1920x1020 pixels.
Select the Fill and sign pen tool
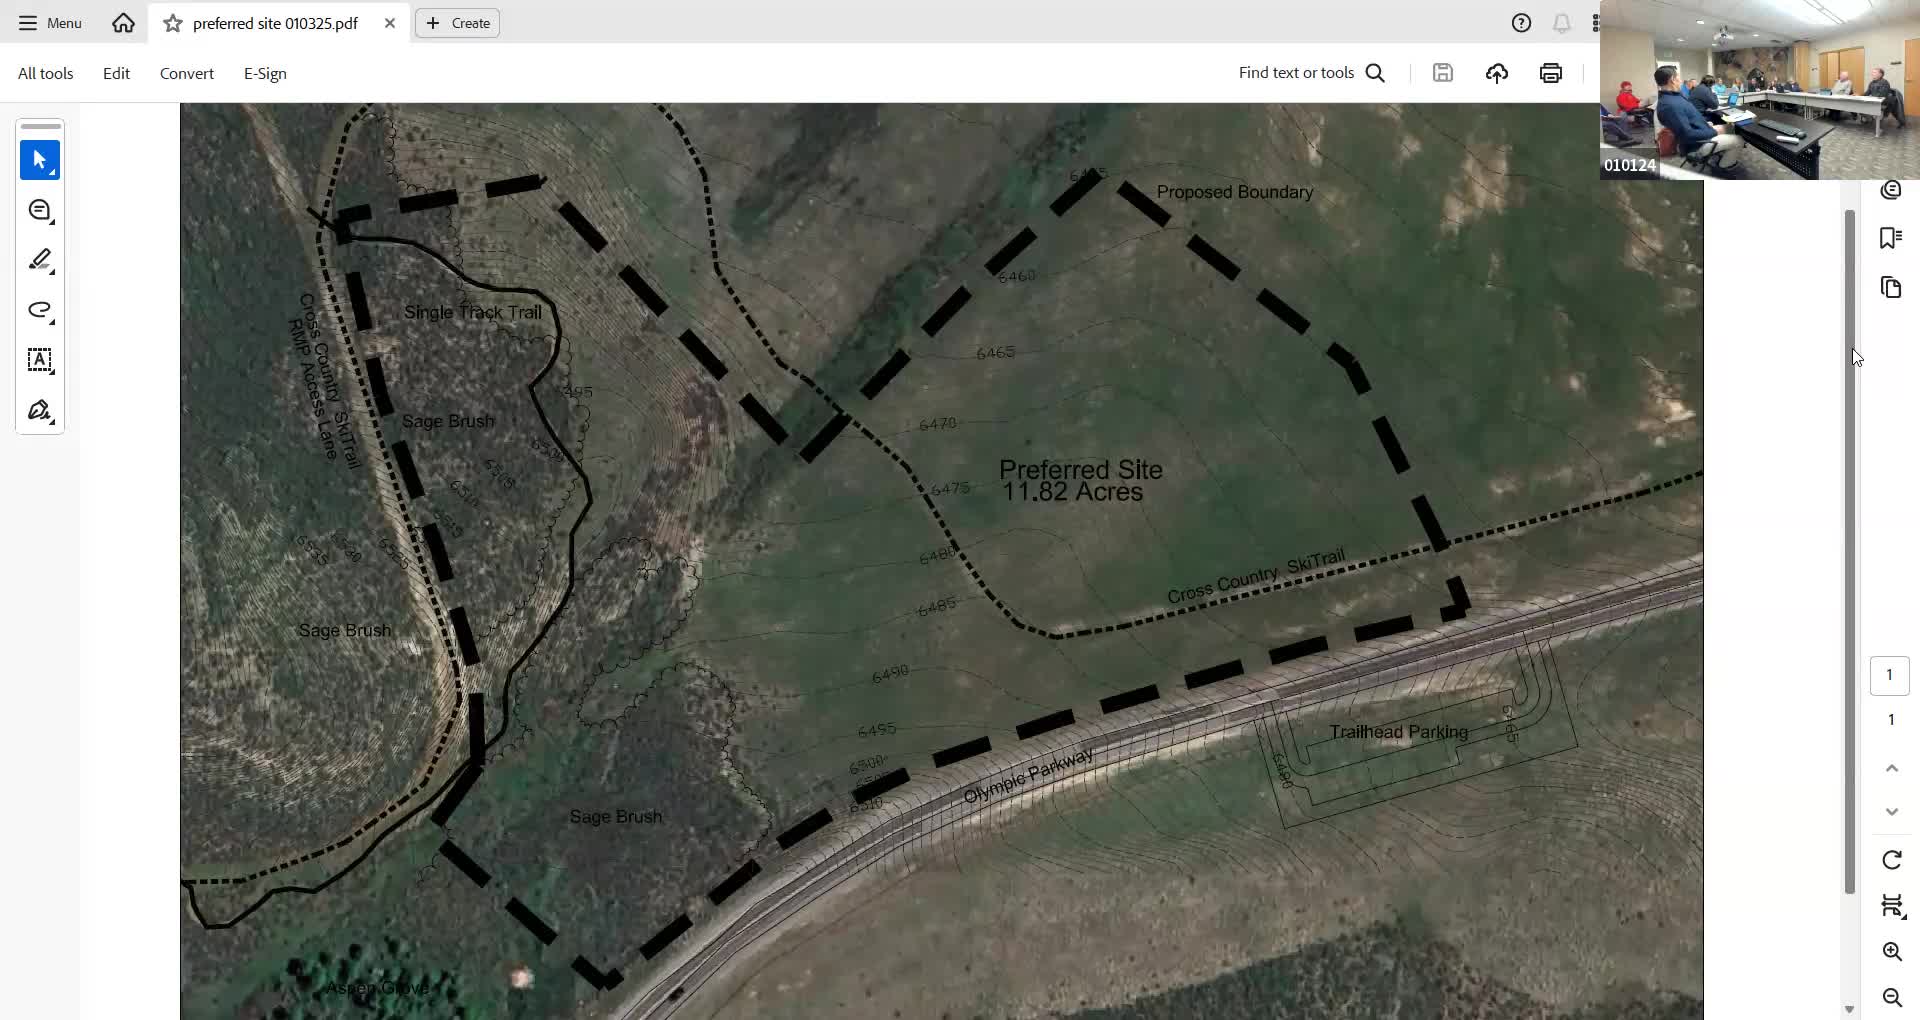tap(40, 410)
